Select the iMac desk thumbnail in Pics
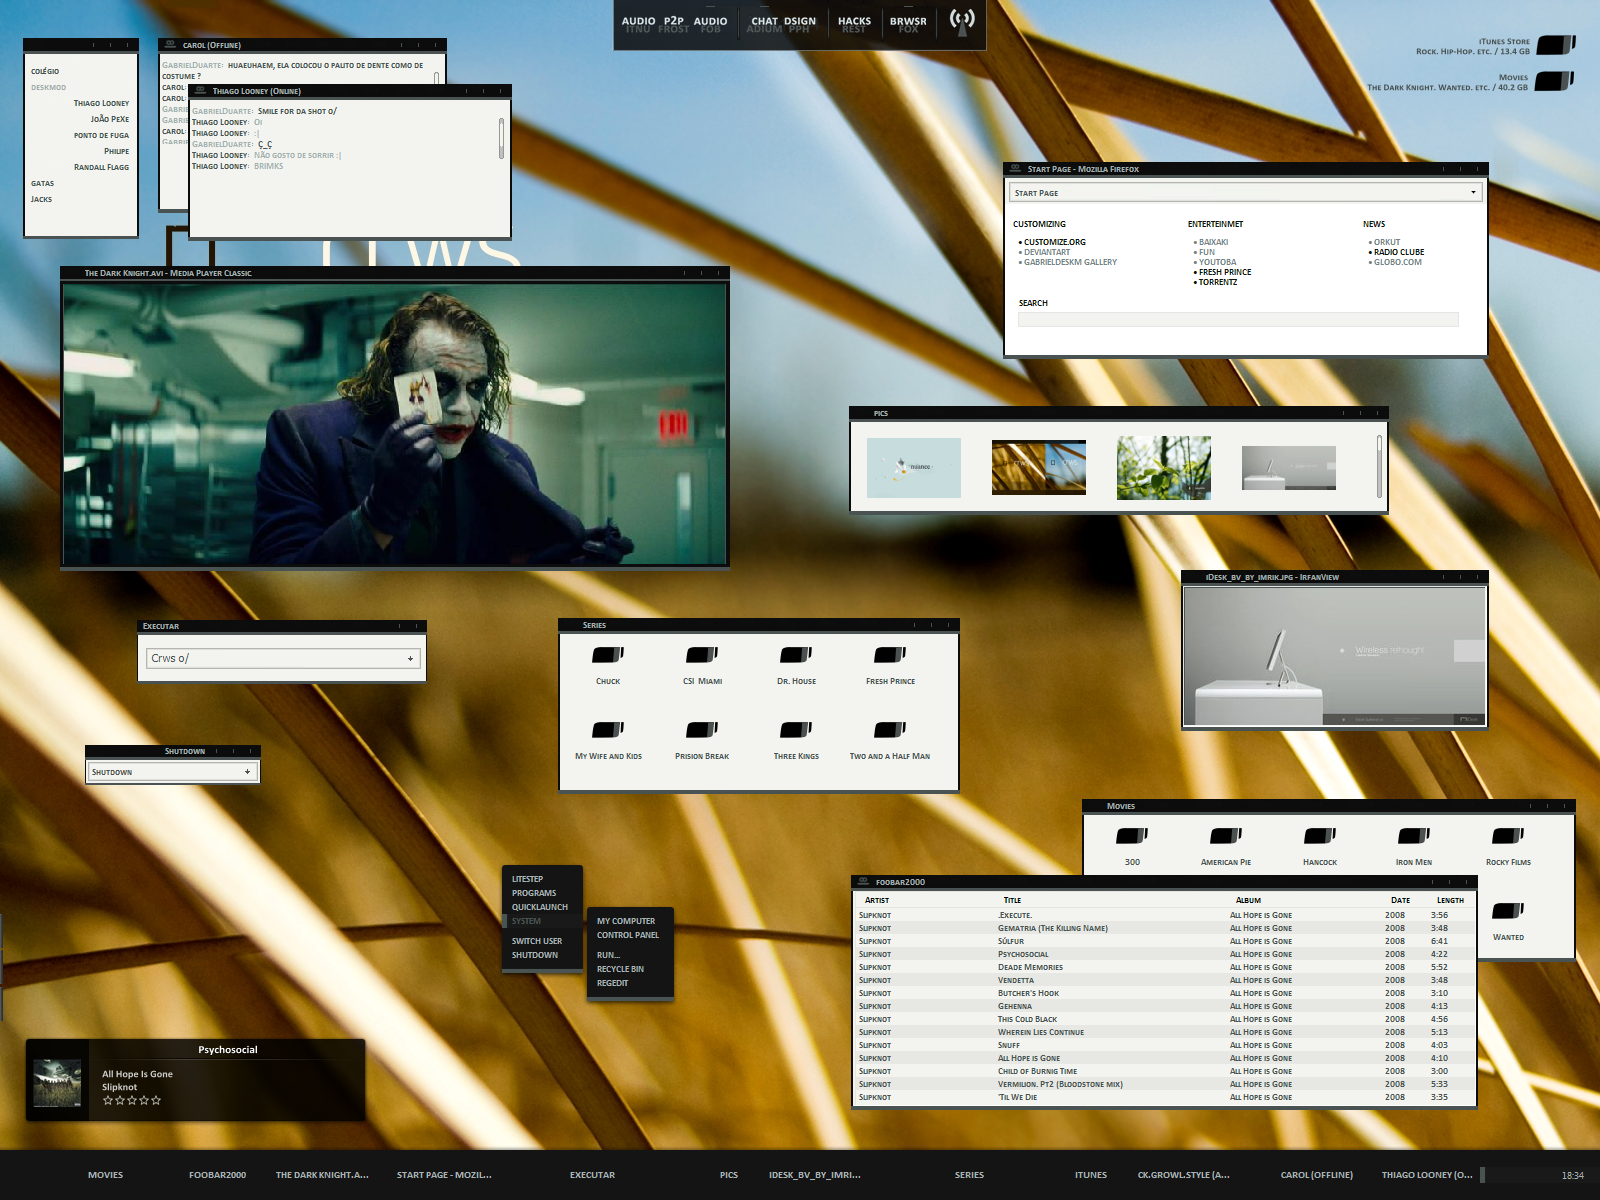Screen dimensions: 1600x1200 coord(1289,468)
